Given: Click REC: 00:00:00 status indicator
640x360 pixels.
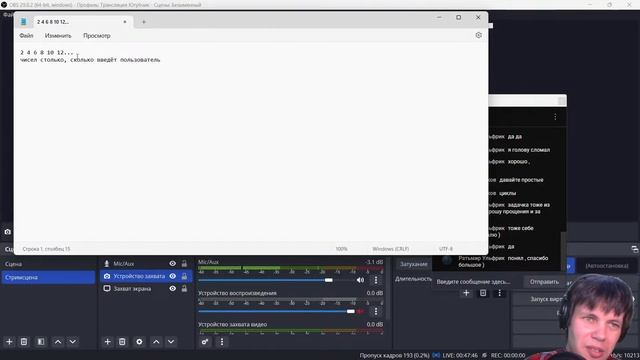Looking at the screenshot, I should (508, 356).
